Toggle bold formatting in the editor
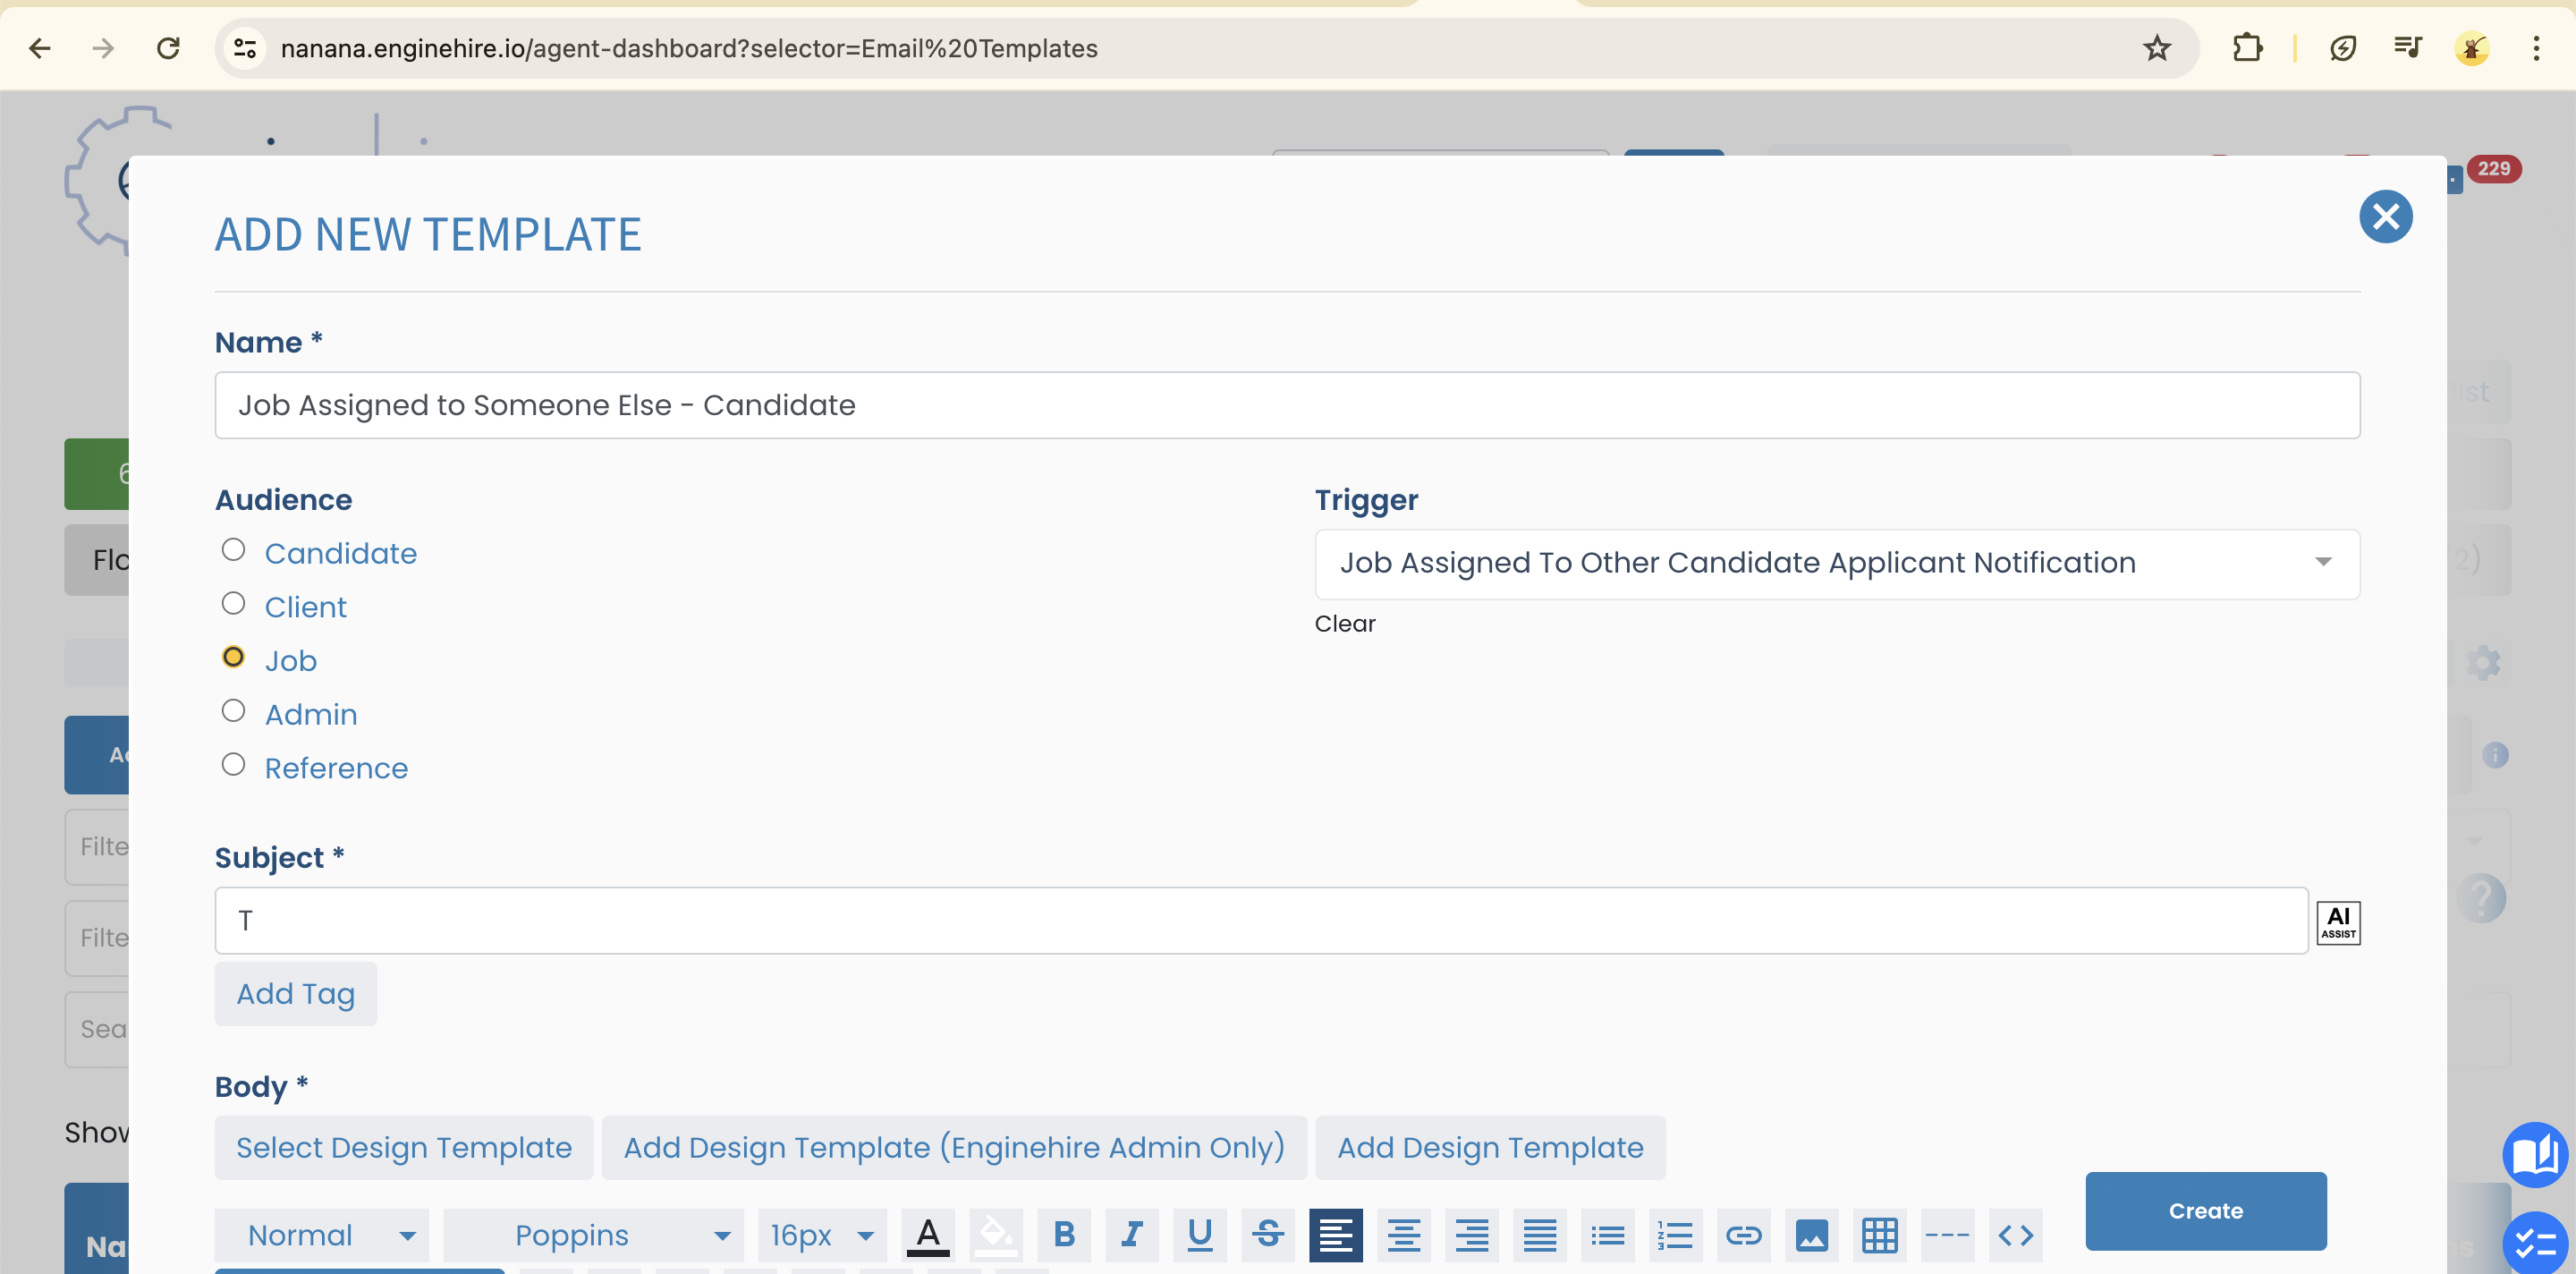2576x1274 pixels. tap(1064, 1235)
